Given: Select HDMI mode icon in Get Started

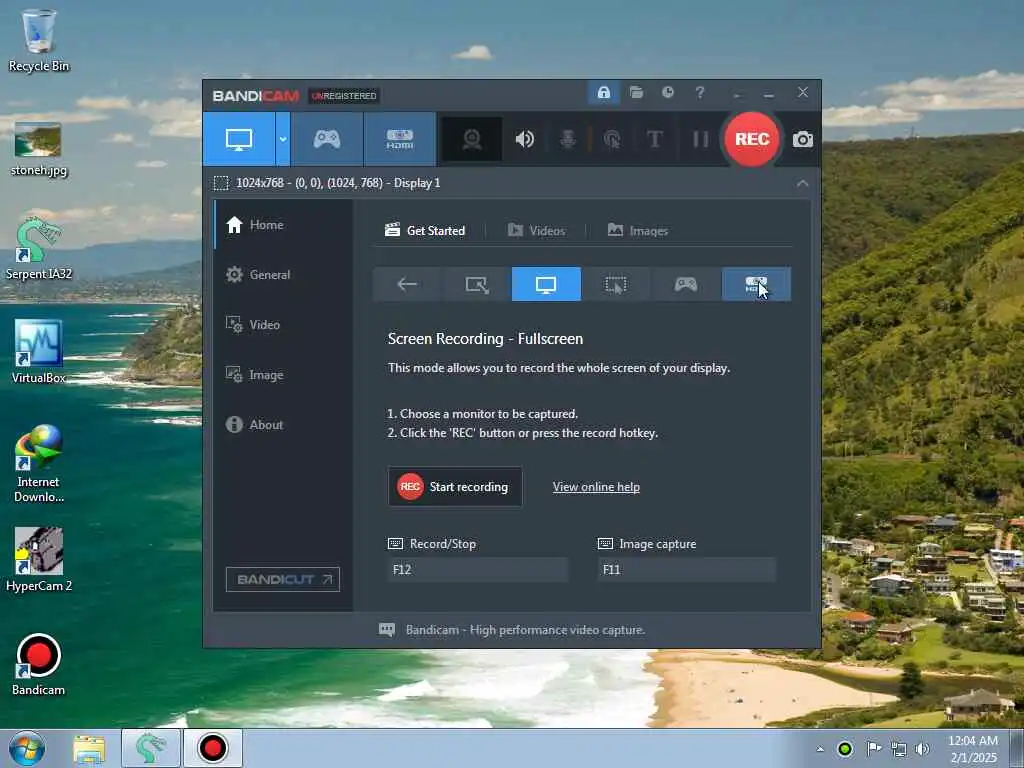Looking at the screenshot, I should coord(756,284).
